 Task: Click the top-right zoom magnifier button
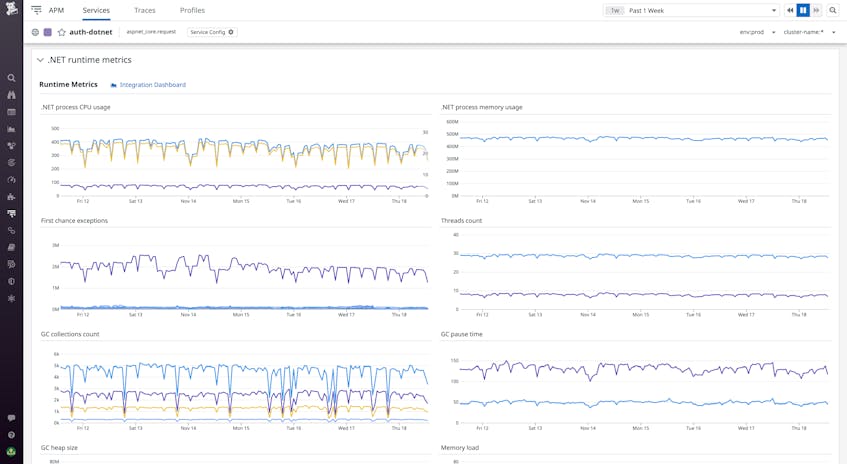point(833,10)
